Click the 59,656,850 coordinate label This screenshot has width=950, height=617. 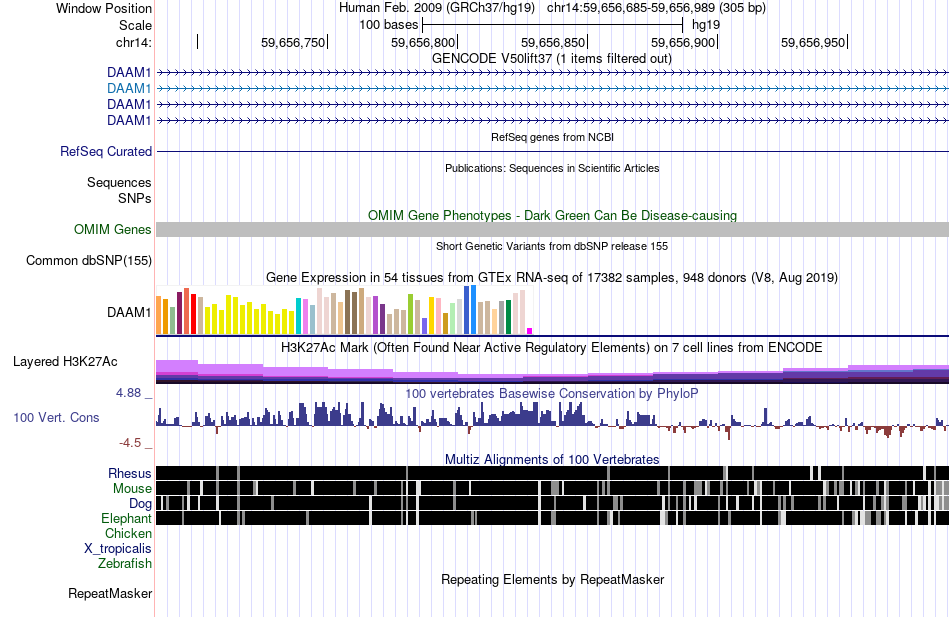pos(553,43)
